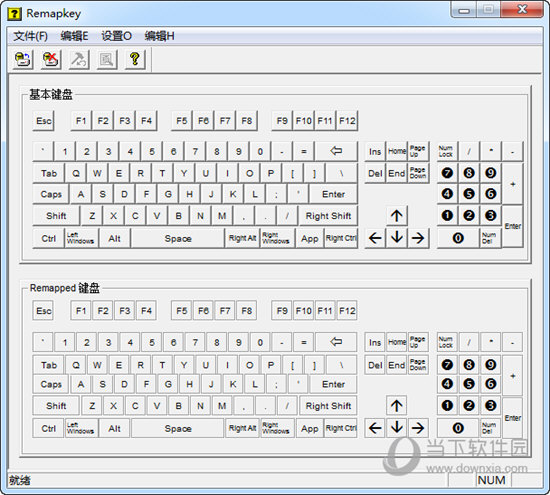Click F5 key on the Remapped keyboard

tap(182, 311)
